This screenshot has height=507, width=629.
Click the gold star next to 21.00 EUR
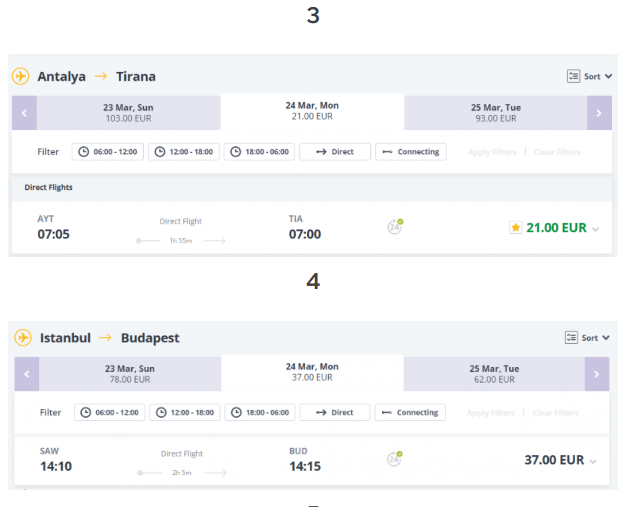(x=515, y=227)
